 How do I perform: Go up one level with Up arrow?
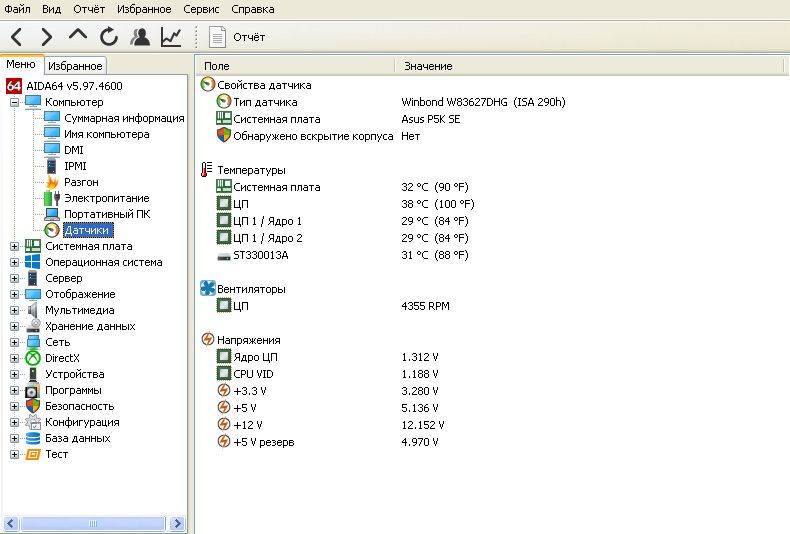pyautogui.click(x=78, y=36)
